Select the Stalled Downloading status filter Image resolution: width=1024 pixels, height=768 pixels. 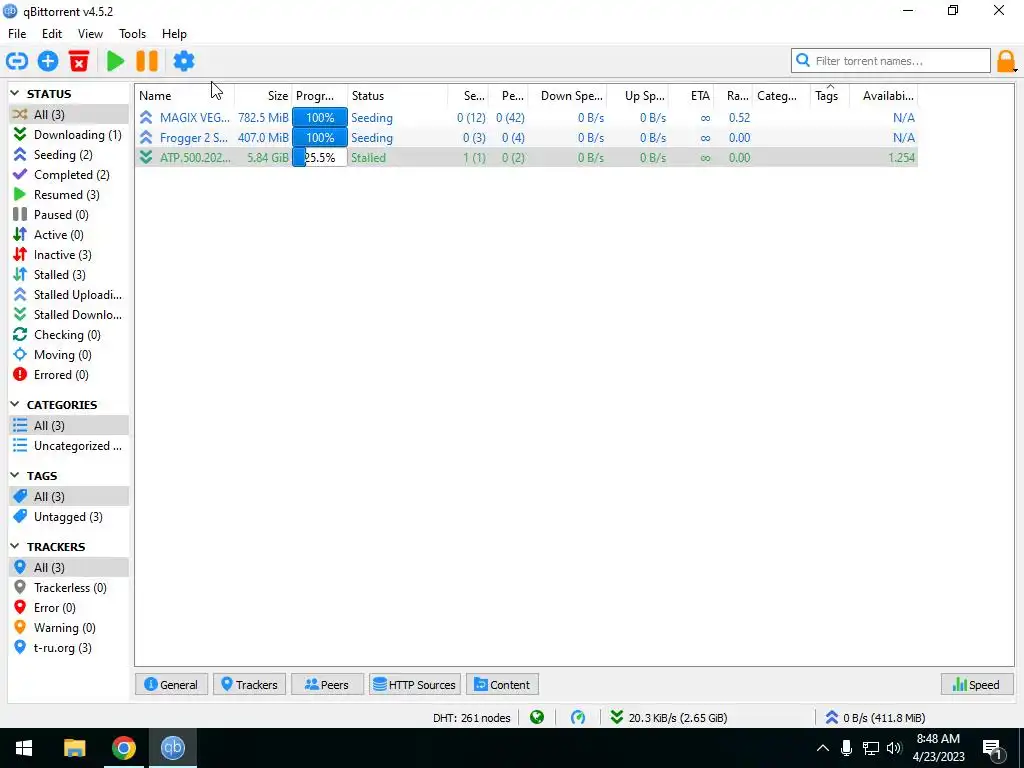(x=69, y=315)
